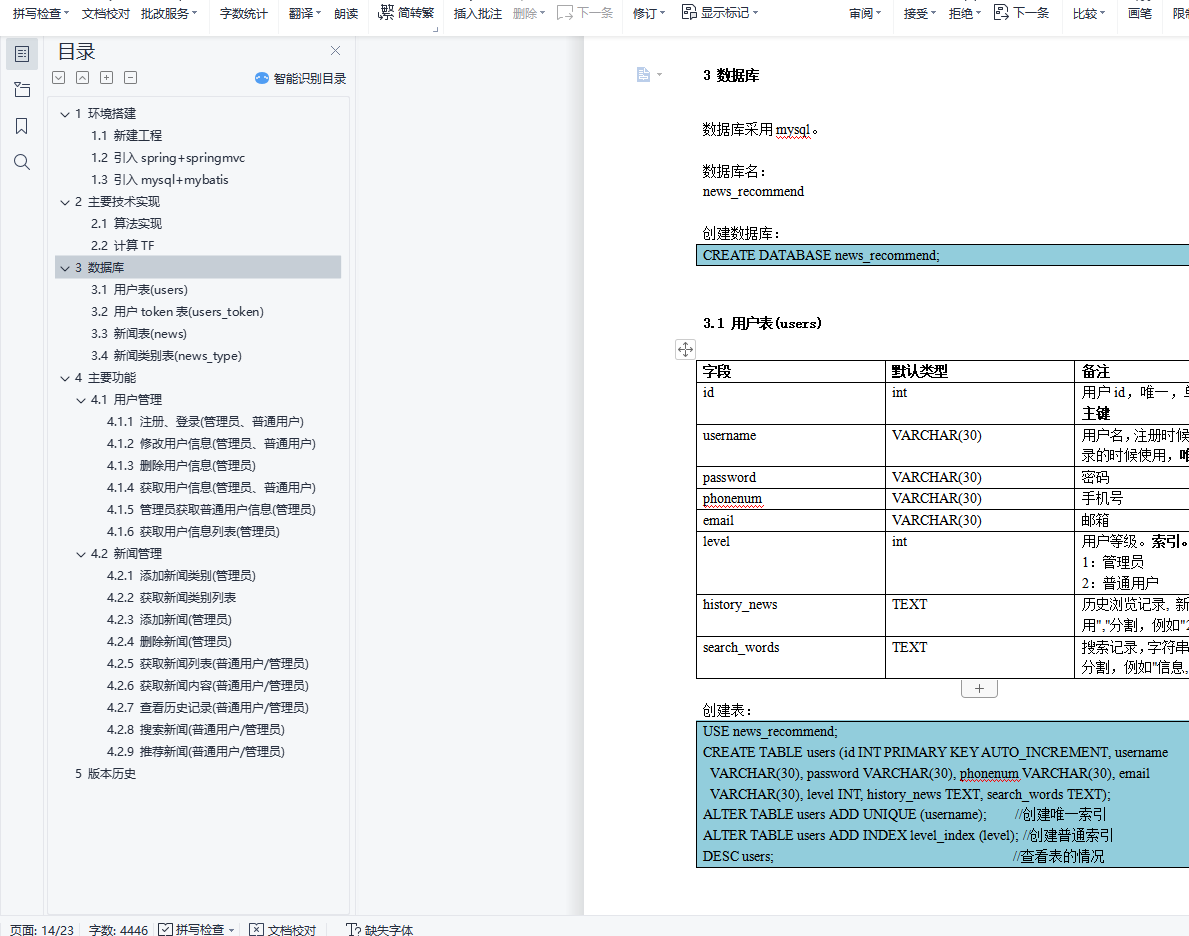Viewport: 1189px width, 936px height.
Task: Go to outline item 3.2 用户 token 表
Action: [x=177, y=312]
